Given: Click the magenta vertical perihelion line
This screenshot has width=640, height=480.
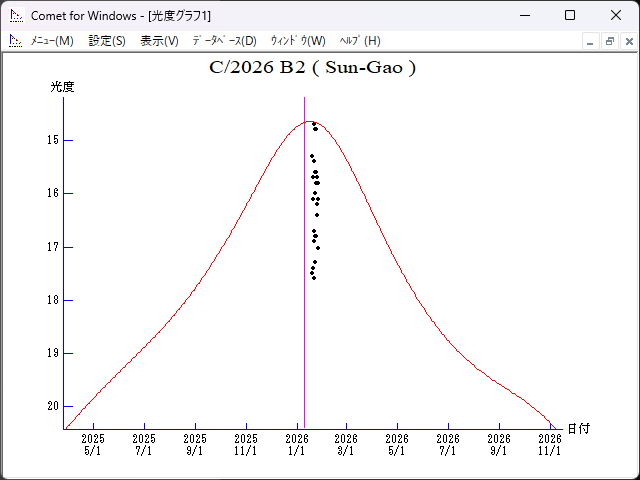Looking at the screenshot, I should 305,300.
